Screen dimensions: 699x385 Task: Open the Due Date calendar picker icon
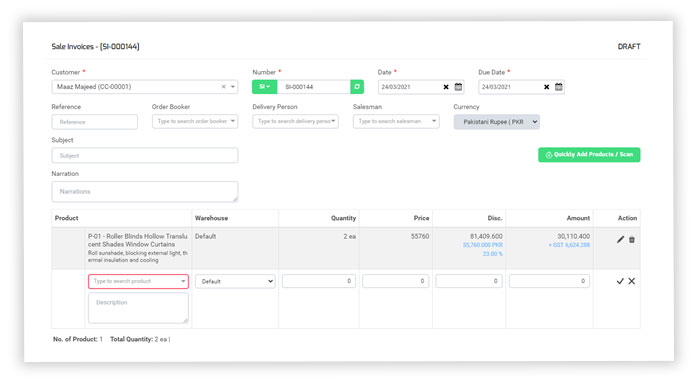coord(558,87)
